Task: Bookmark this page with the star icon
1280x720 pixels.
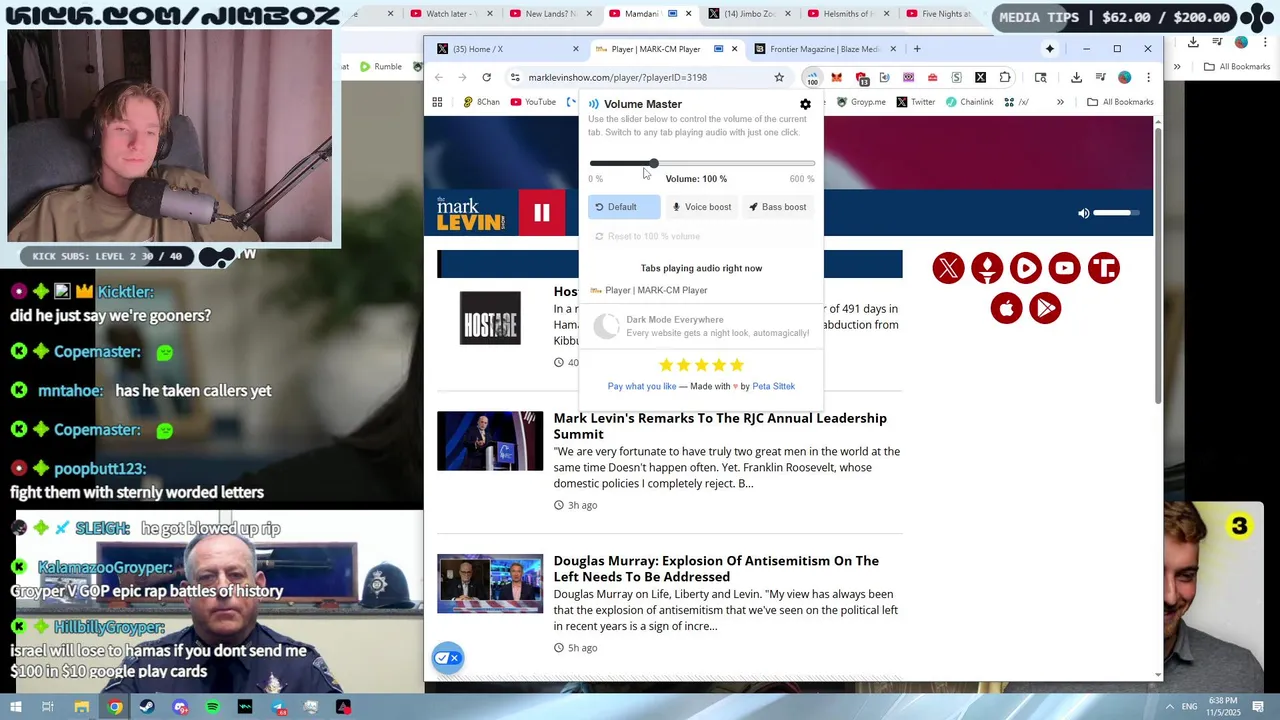Action: pos(779,77)
